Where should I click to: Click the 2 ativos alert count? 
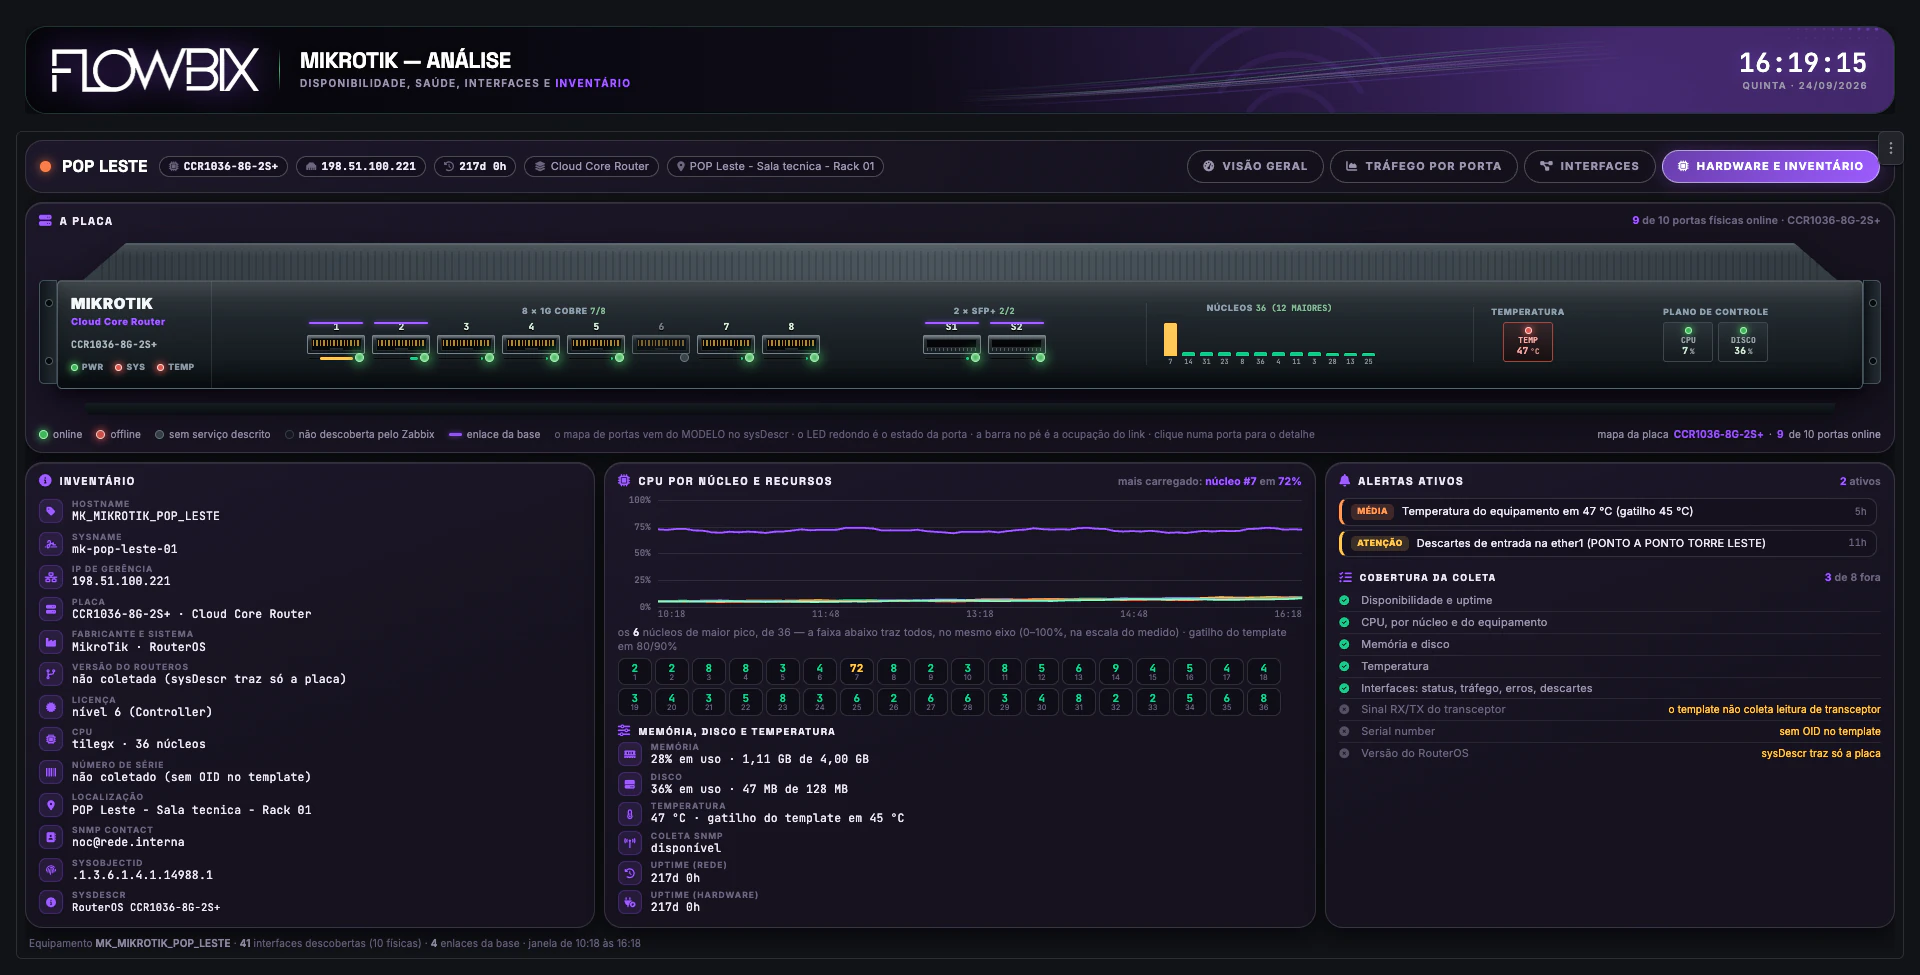click(1860, 481)
